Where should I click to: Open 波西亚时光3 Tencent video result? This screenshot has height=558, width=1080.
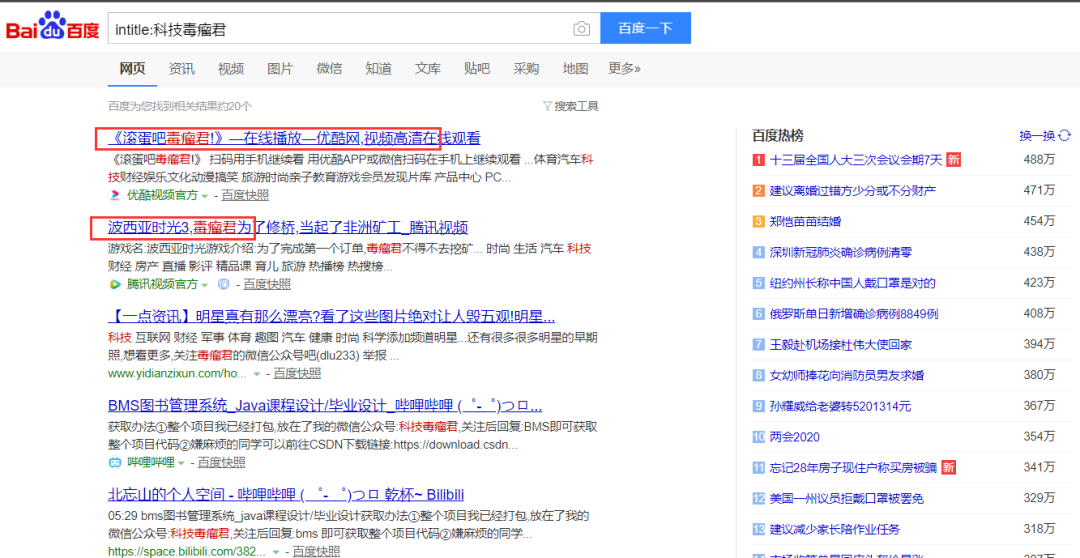click(x=288, y=227)
